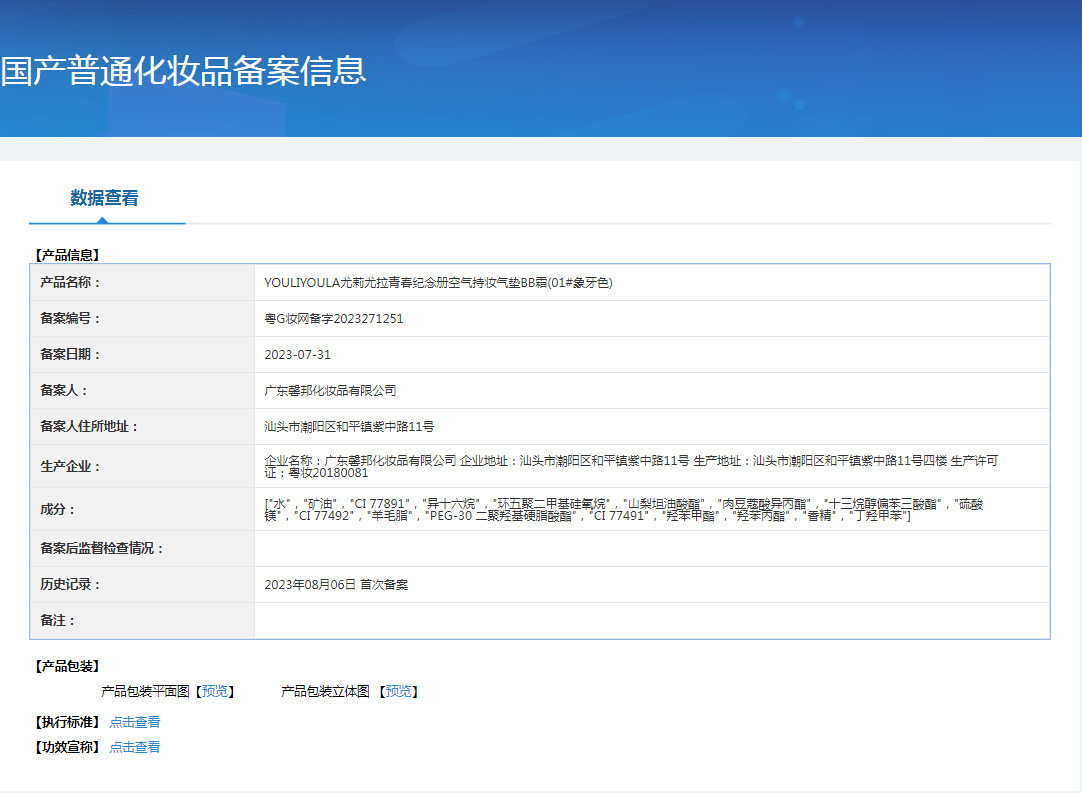
Task: Click the 【产品包装】 section heading
Action: click(x=67, y=666)
